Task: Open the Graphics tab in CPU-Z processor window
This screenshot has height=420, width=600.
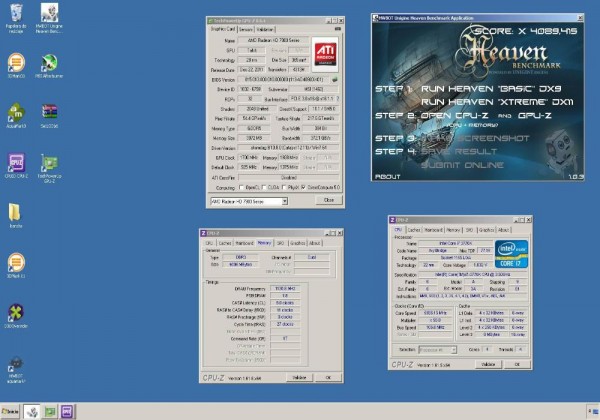Action: coord(486,230)
